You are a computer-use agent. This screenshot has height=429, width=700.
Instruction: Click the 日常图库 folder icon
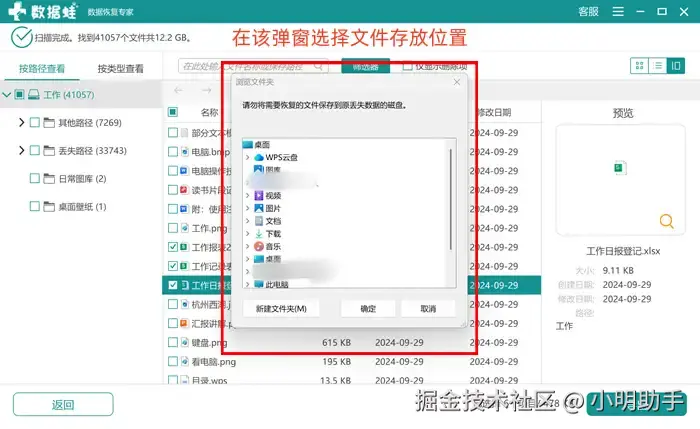[49, 179]
